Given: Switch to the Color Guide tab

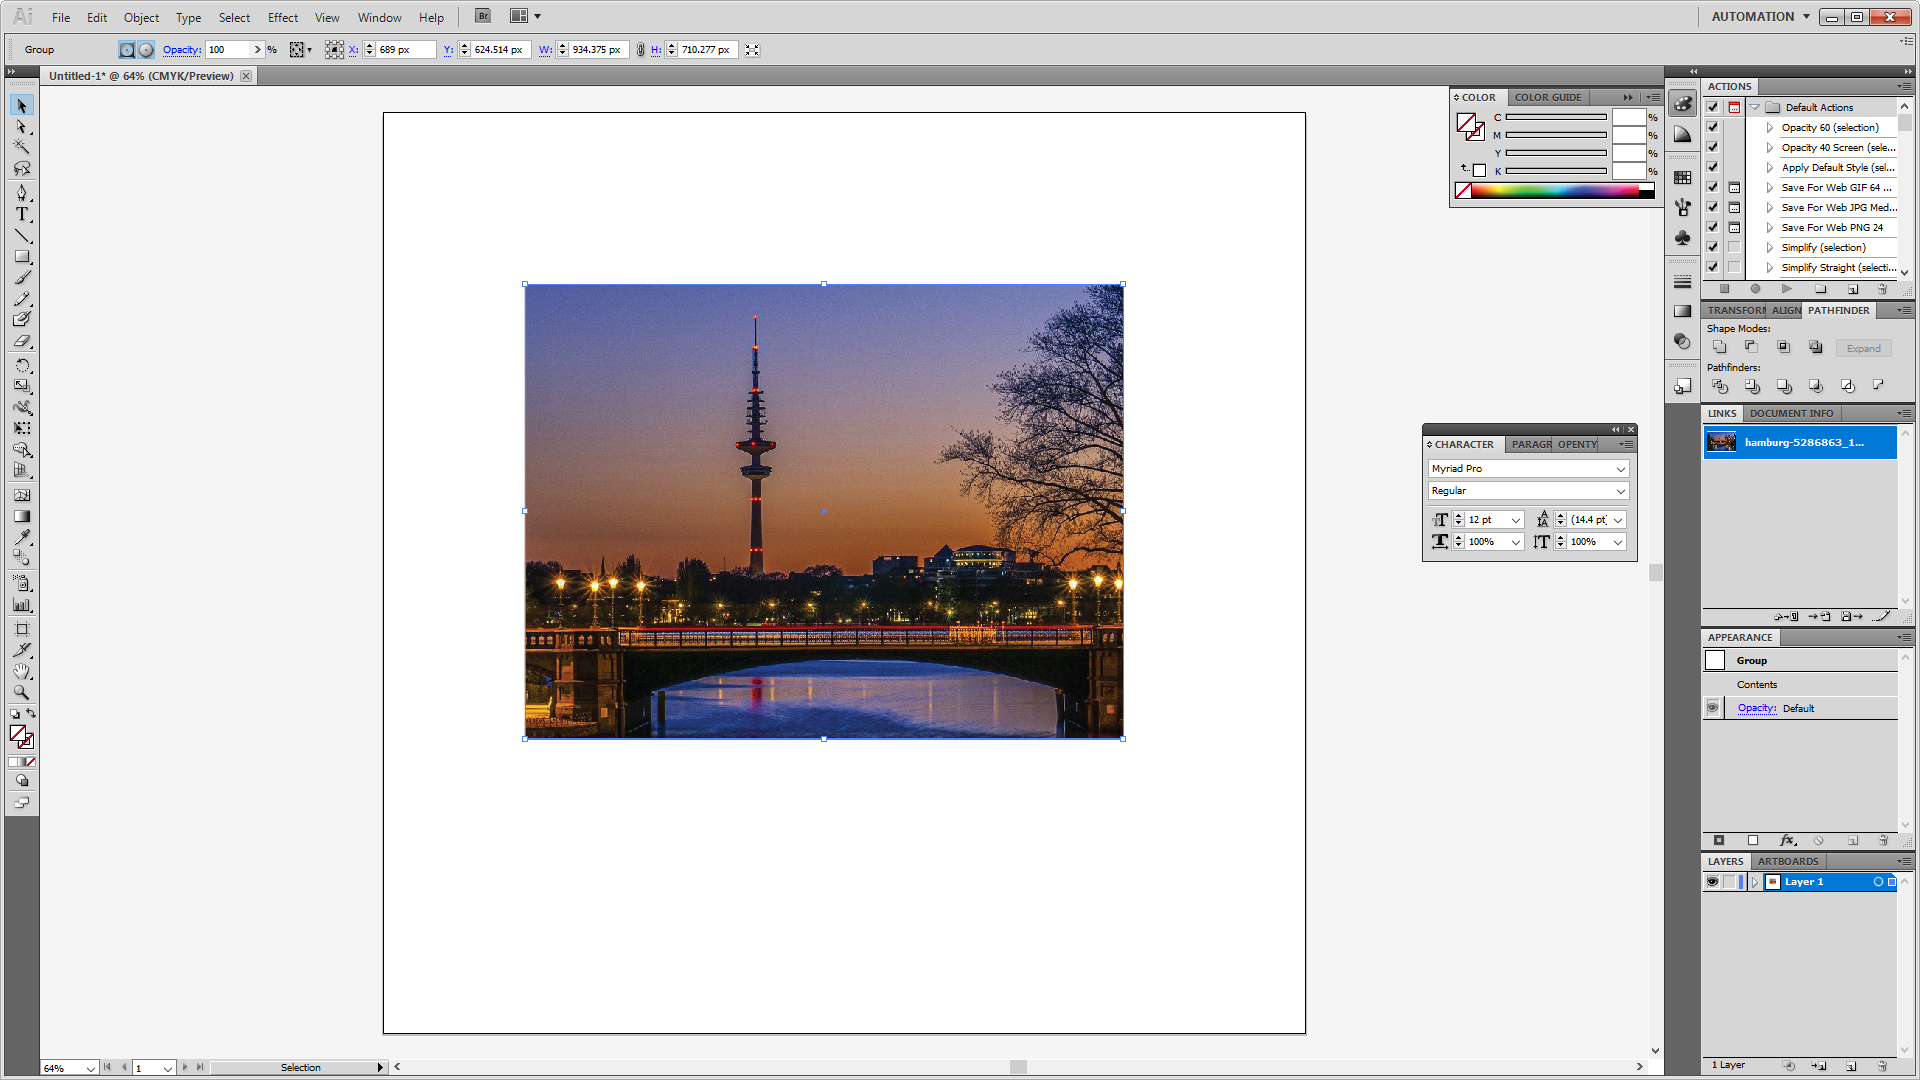Looking at the screenshot, I should point(1548,97).
